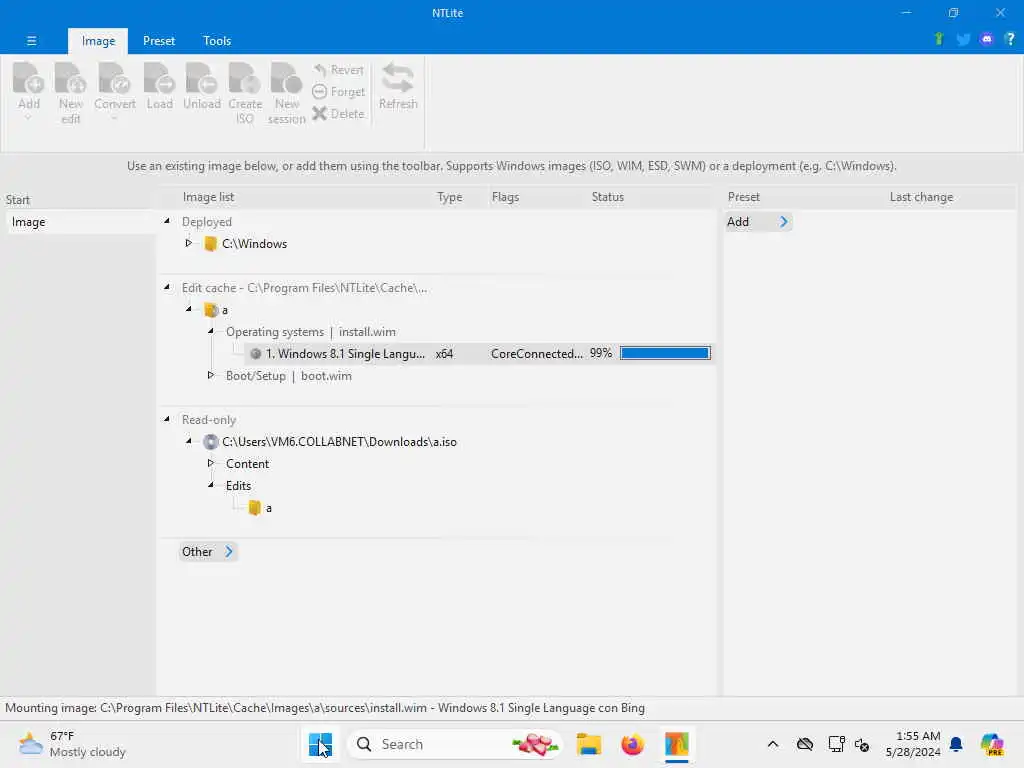The height and width of the screenshot is (768, 1024).
Task: Click the Other button
Action: click(208, 552)
